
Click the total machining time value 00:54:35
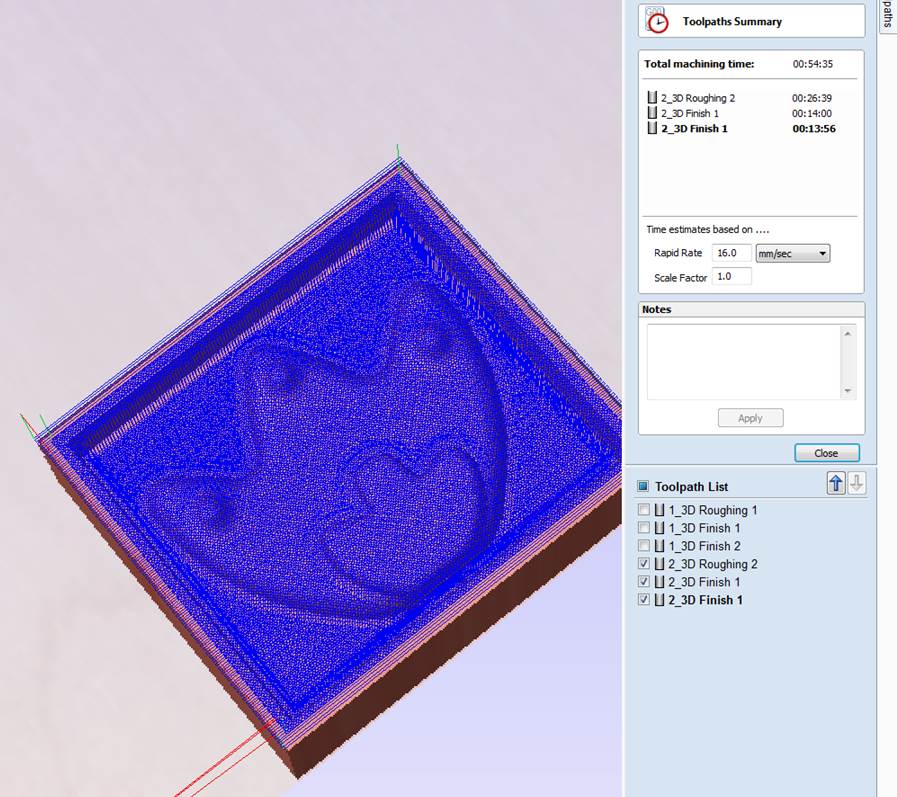[812, 64]
